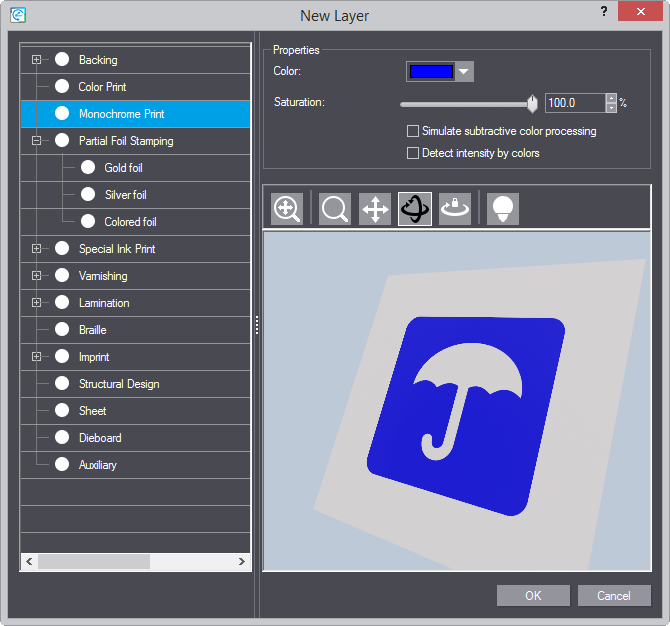
Task: Expand the Special Ink Print node
Action: [x=37, y=248]
